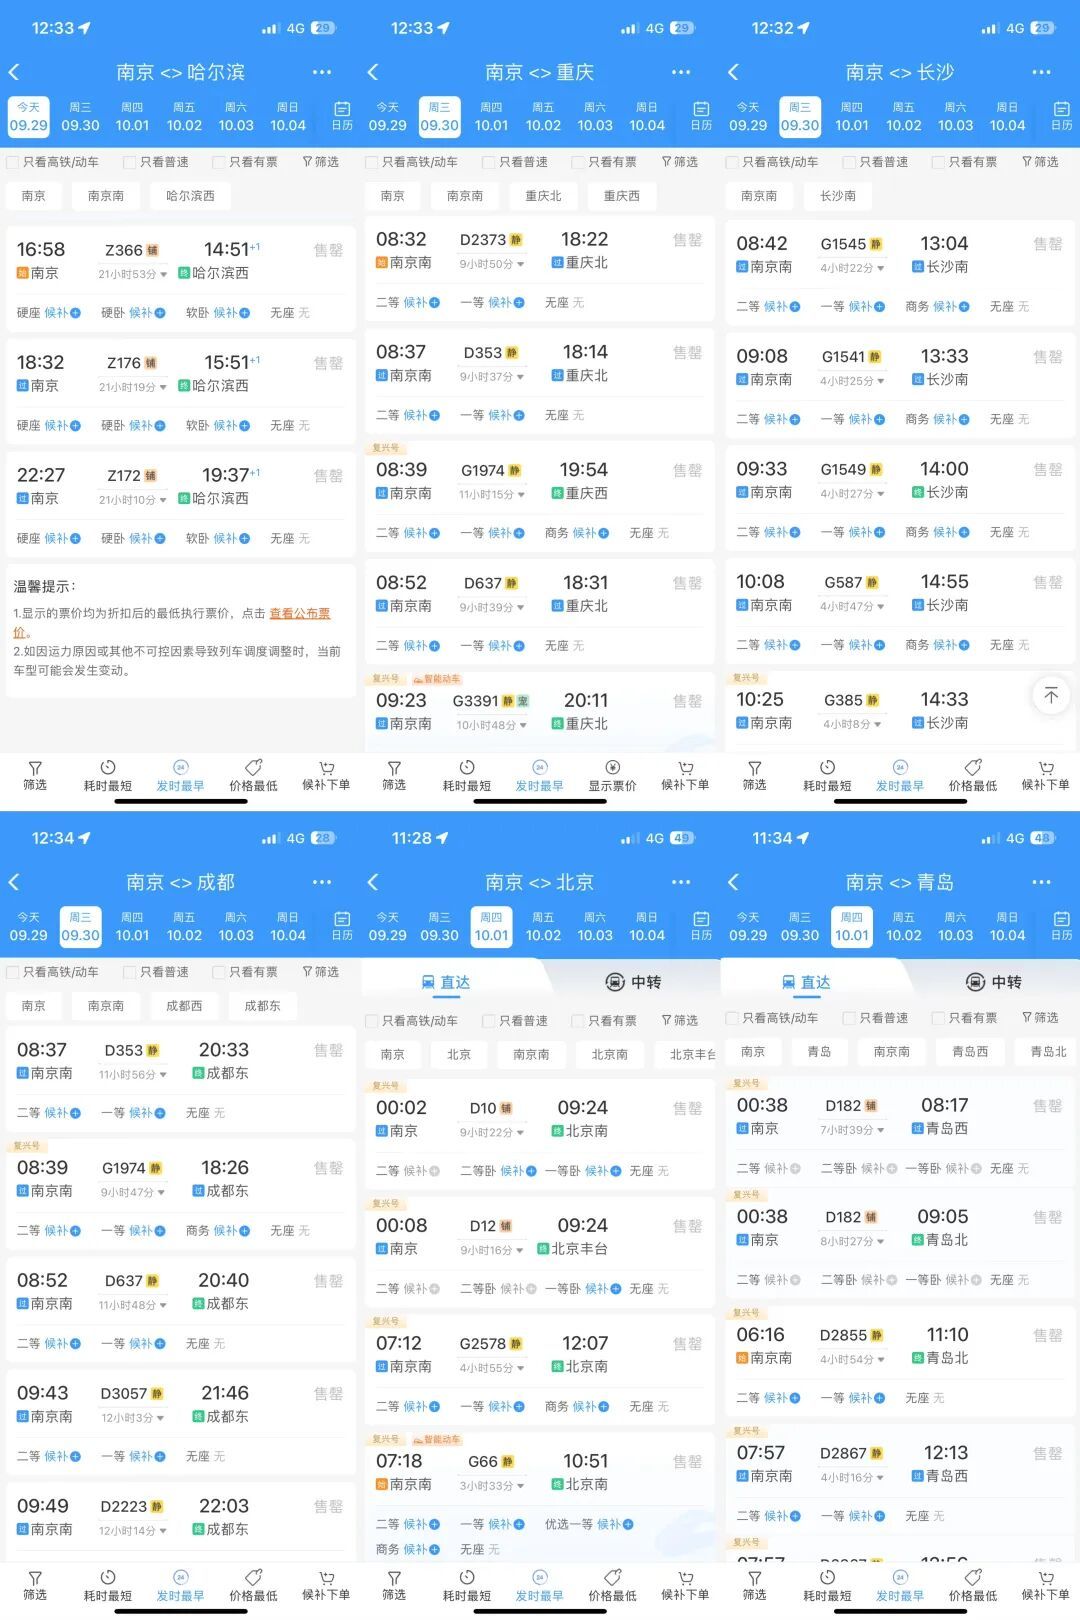
Task: Tap 显示票价 on 南京 <> 重庆 bottom bar
Action: tap(612, 776)
